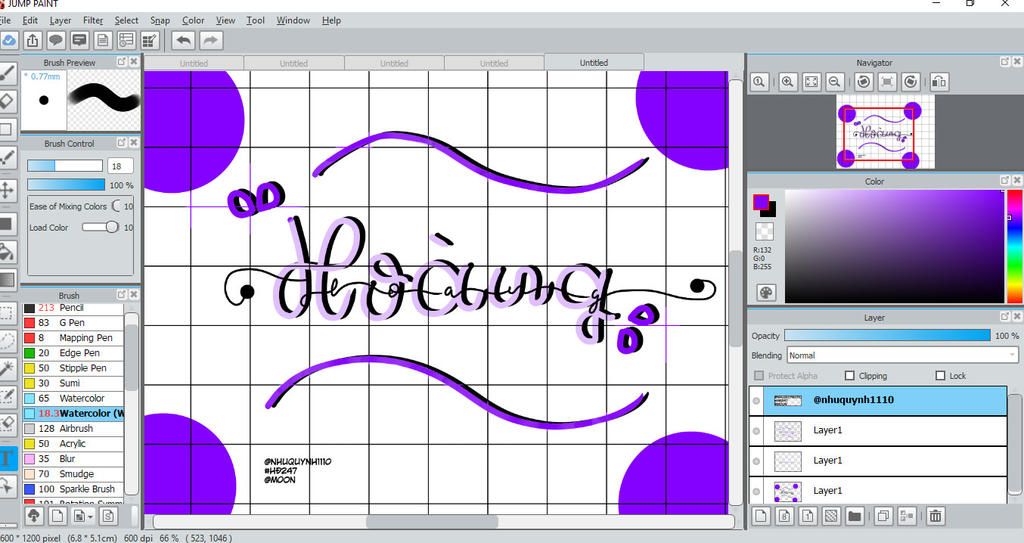Image resolution: width=1024 pixels, height=543 pixels.
Task: Open the Help menu
Action: 331,20
